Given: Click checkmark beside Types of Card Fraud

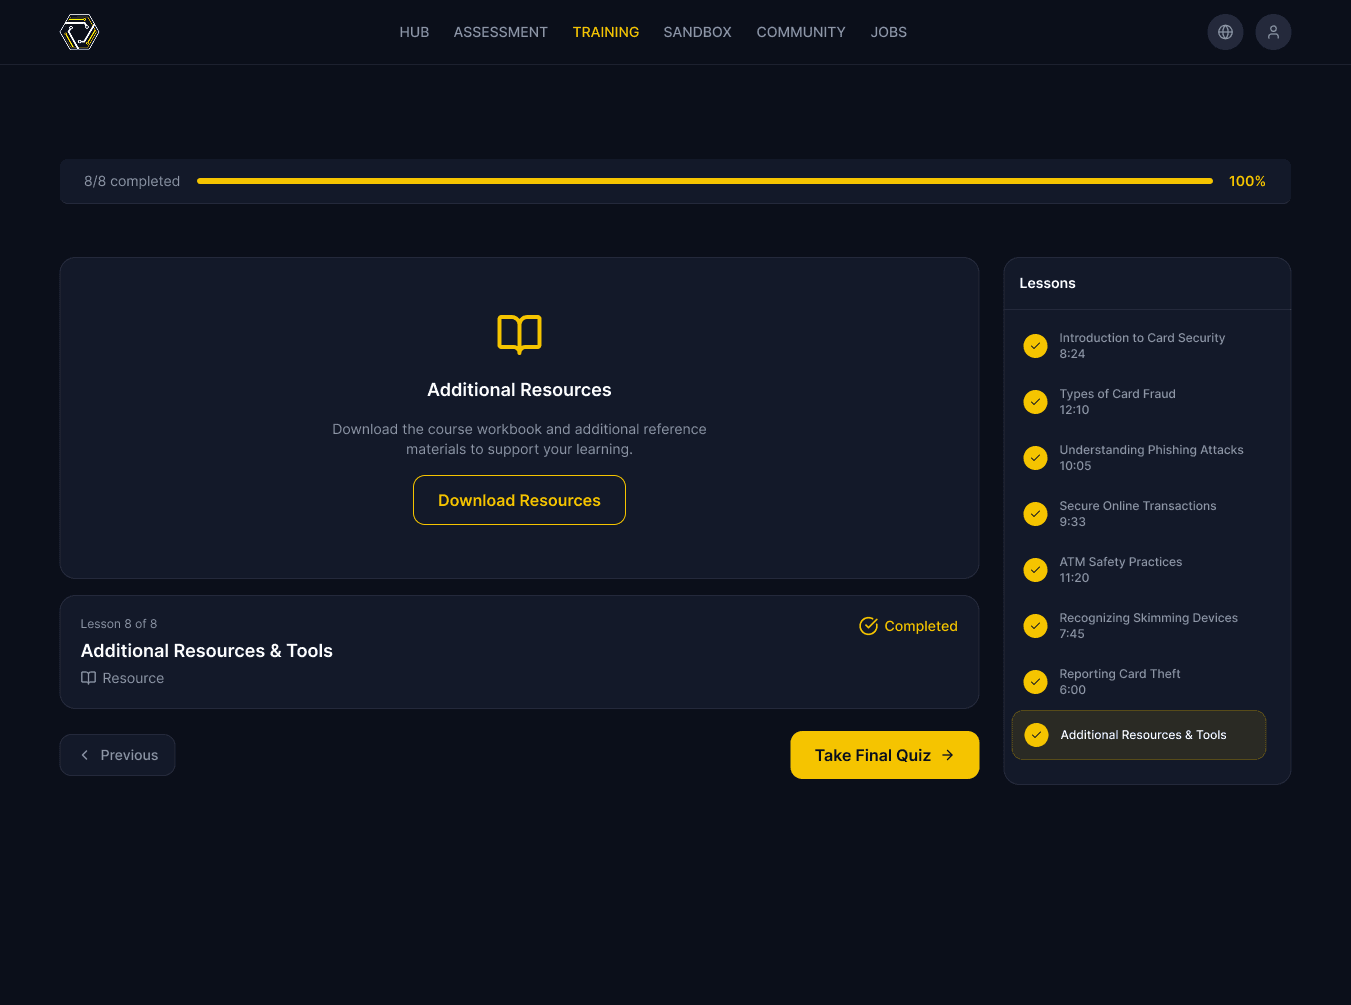Looking at the screenshot, I should 1035,402.
